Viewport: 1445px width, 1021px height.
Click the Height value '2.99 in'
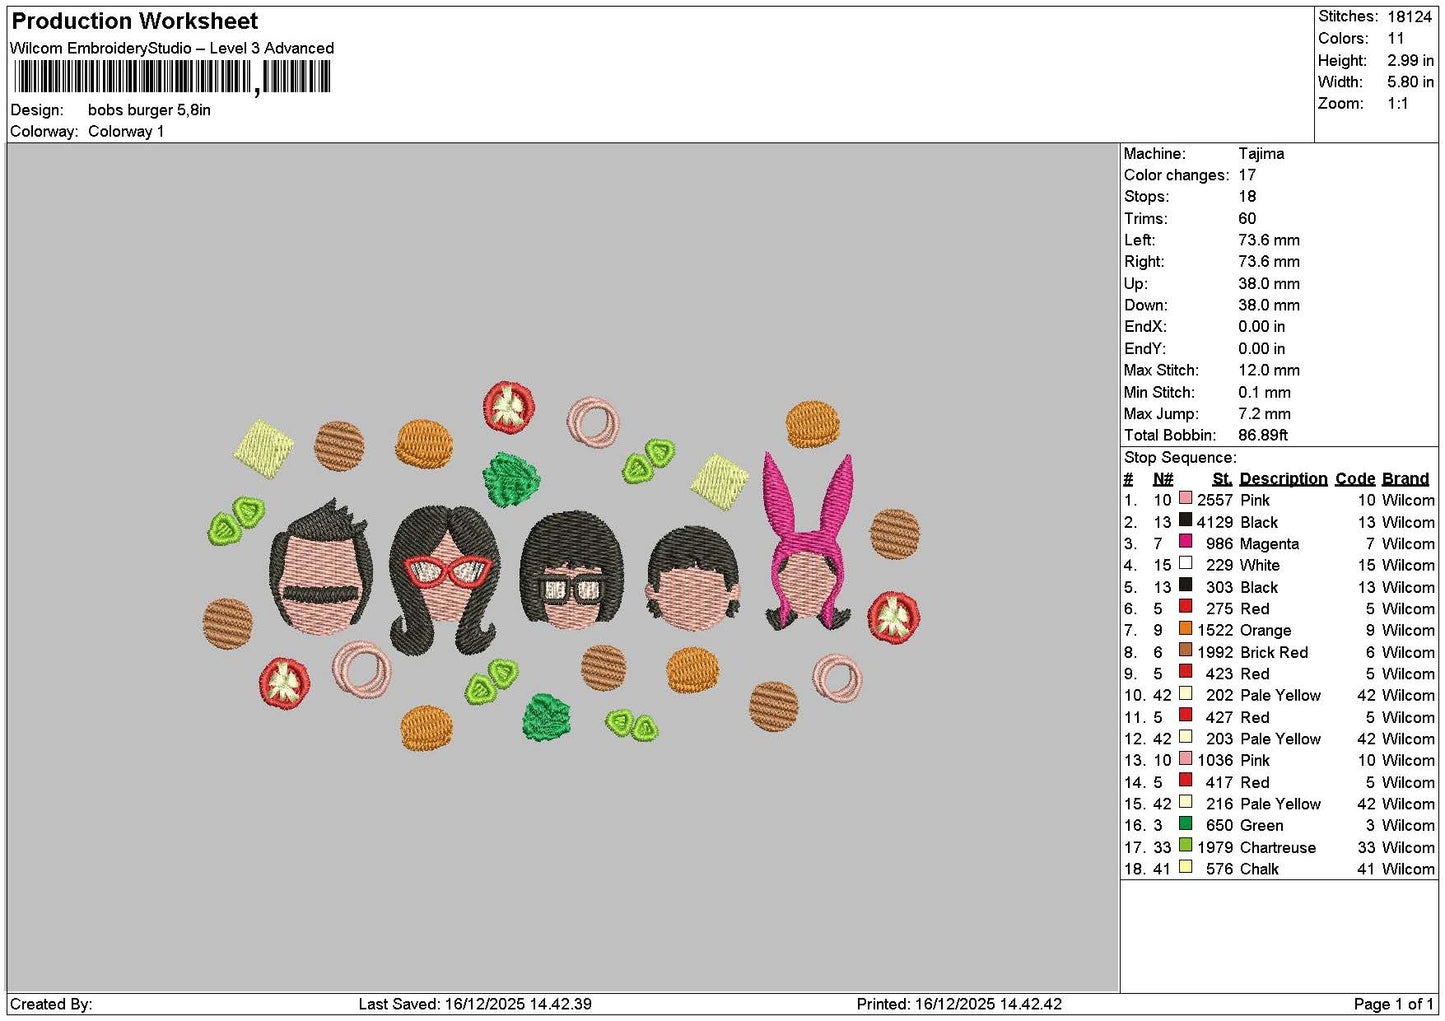click(1410, 60)
